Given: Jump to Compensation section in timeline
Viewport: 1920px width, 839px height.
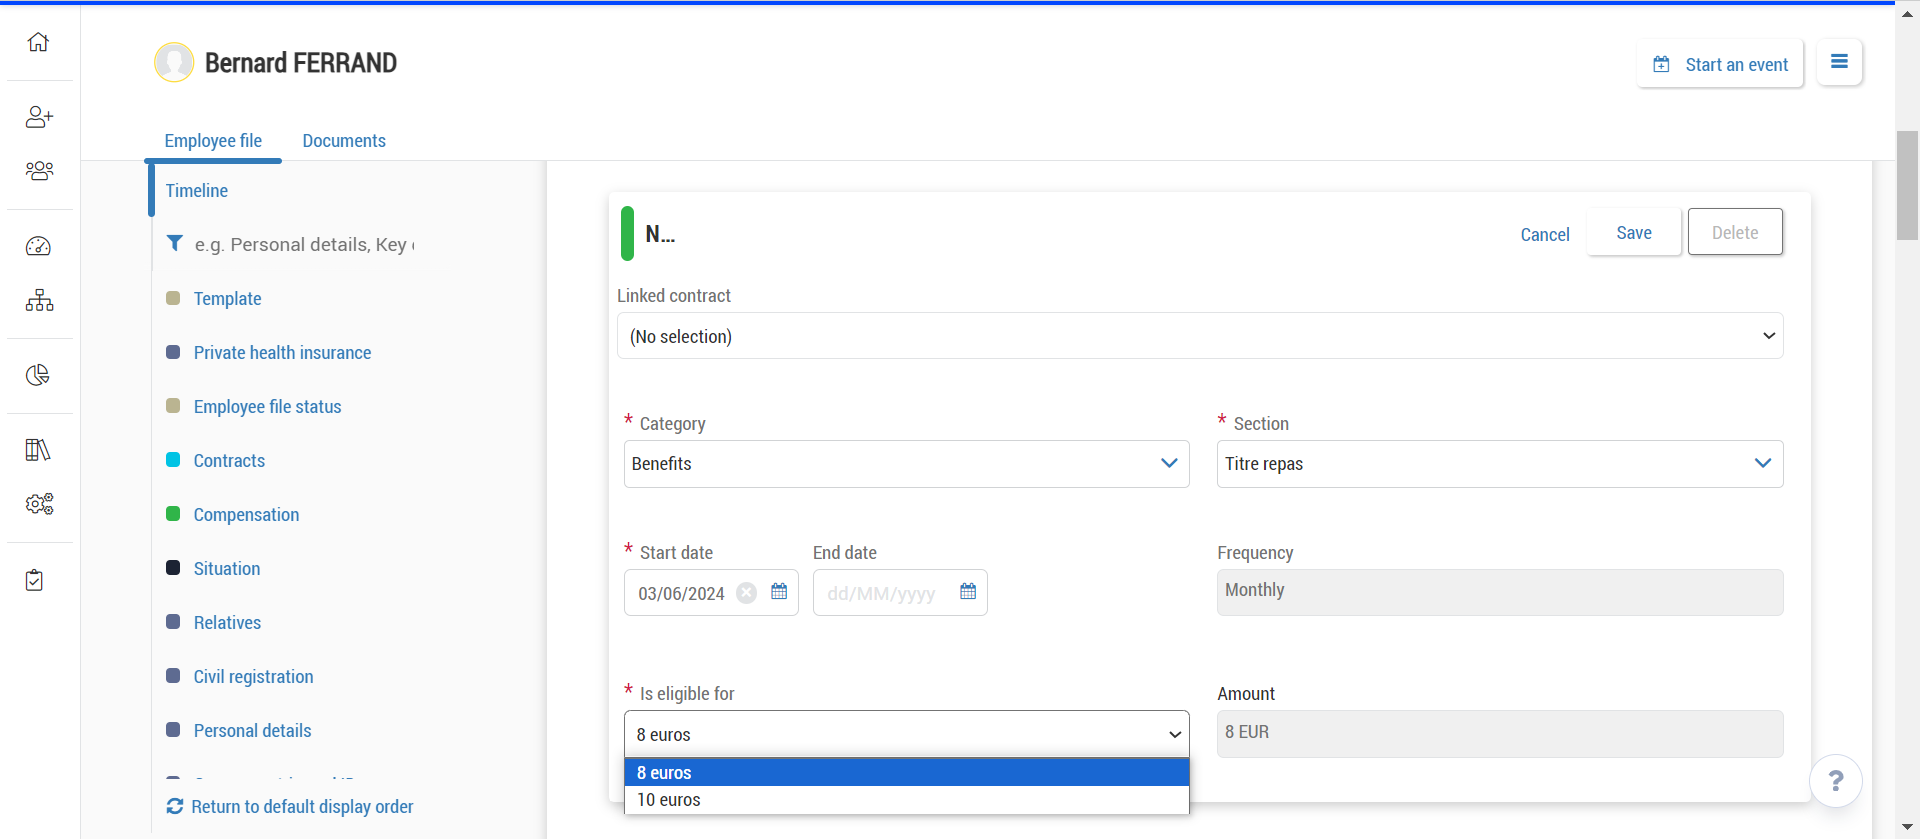Looking at the screenshot, I should [246, 515].
